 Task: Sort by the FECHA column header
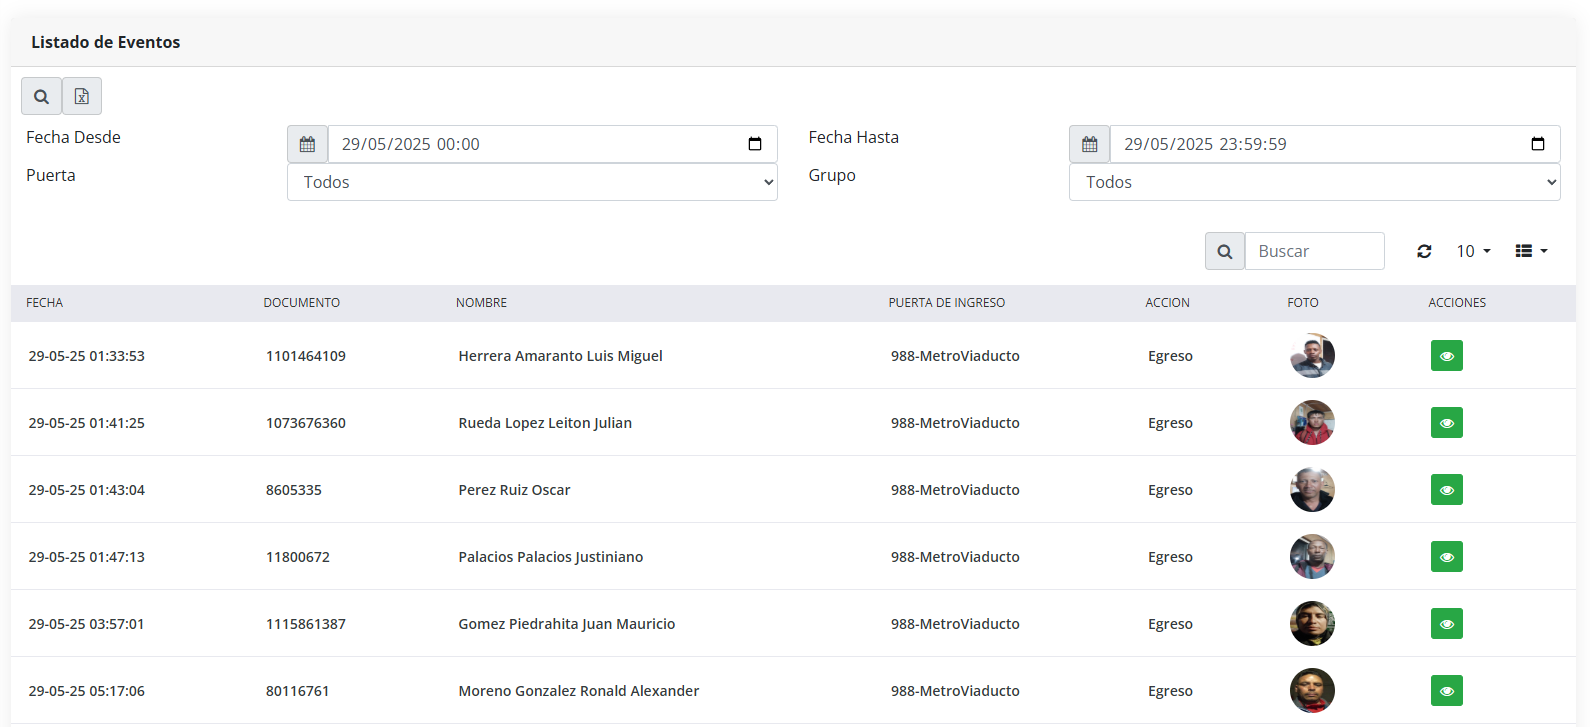45,303
